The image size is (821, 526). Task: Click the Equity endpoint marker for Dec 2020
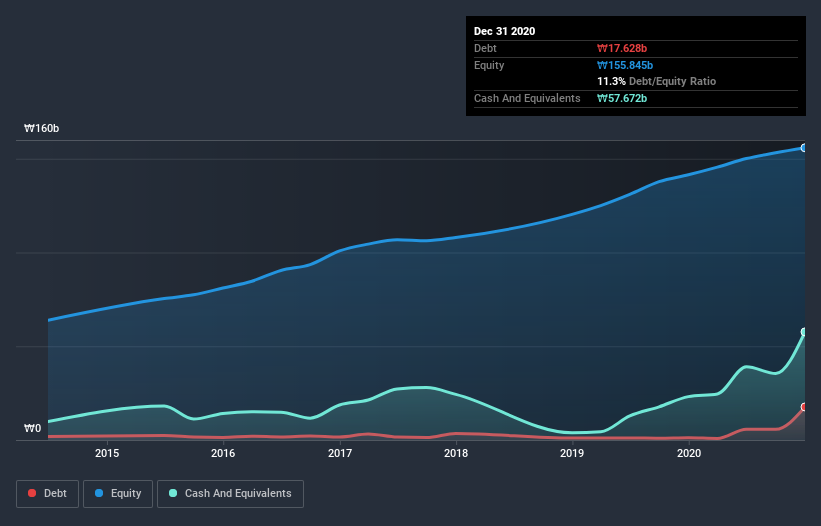(x=804, y=148)
